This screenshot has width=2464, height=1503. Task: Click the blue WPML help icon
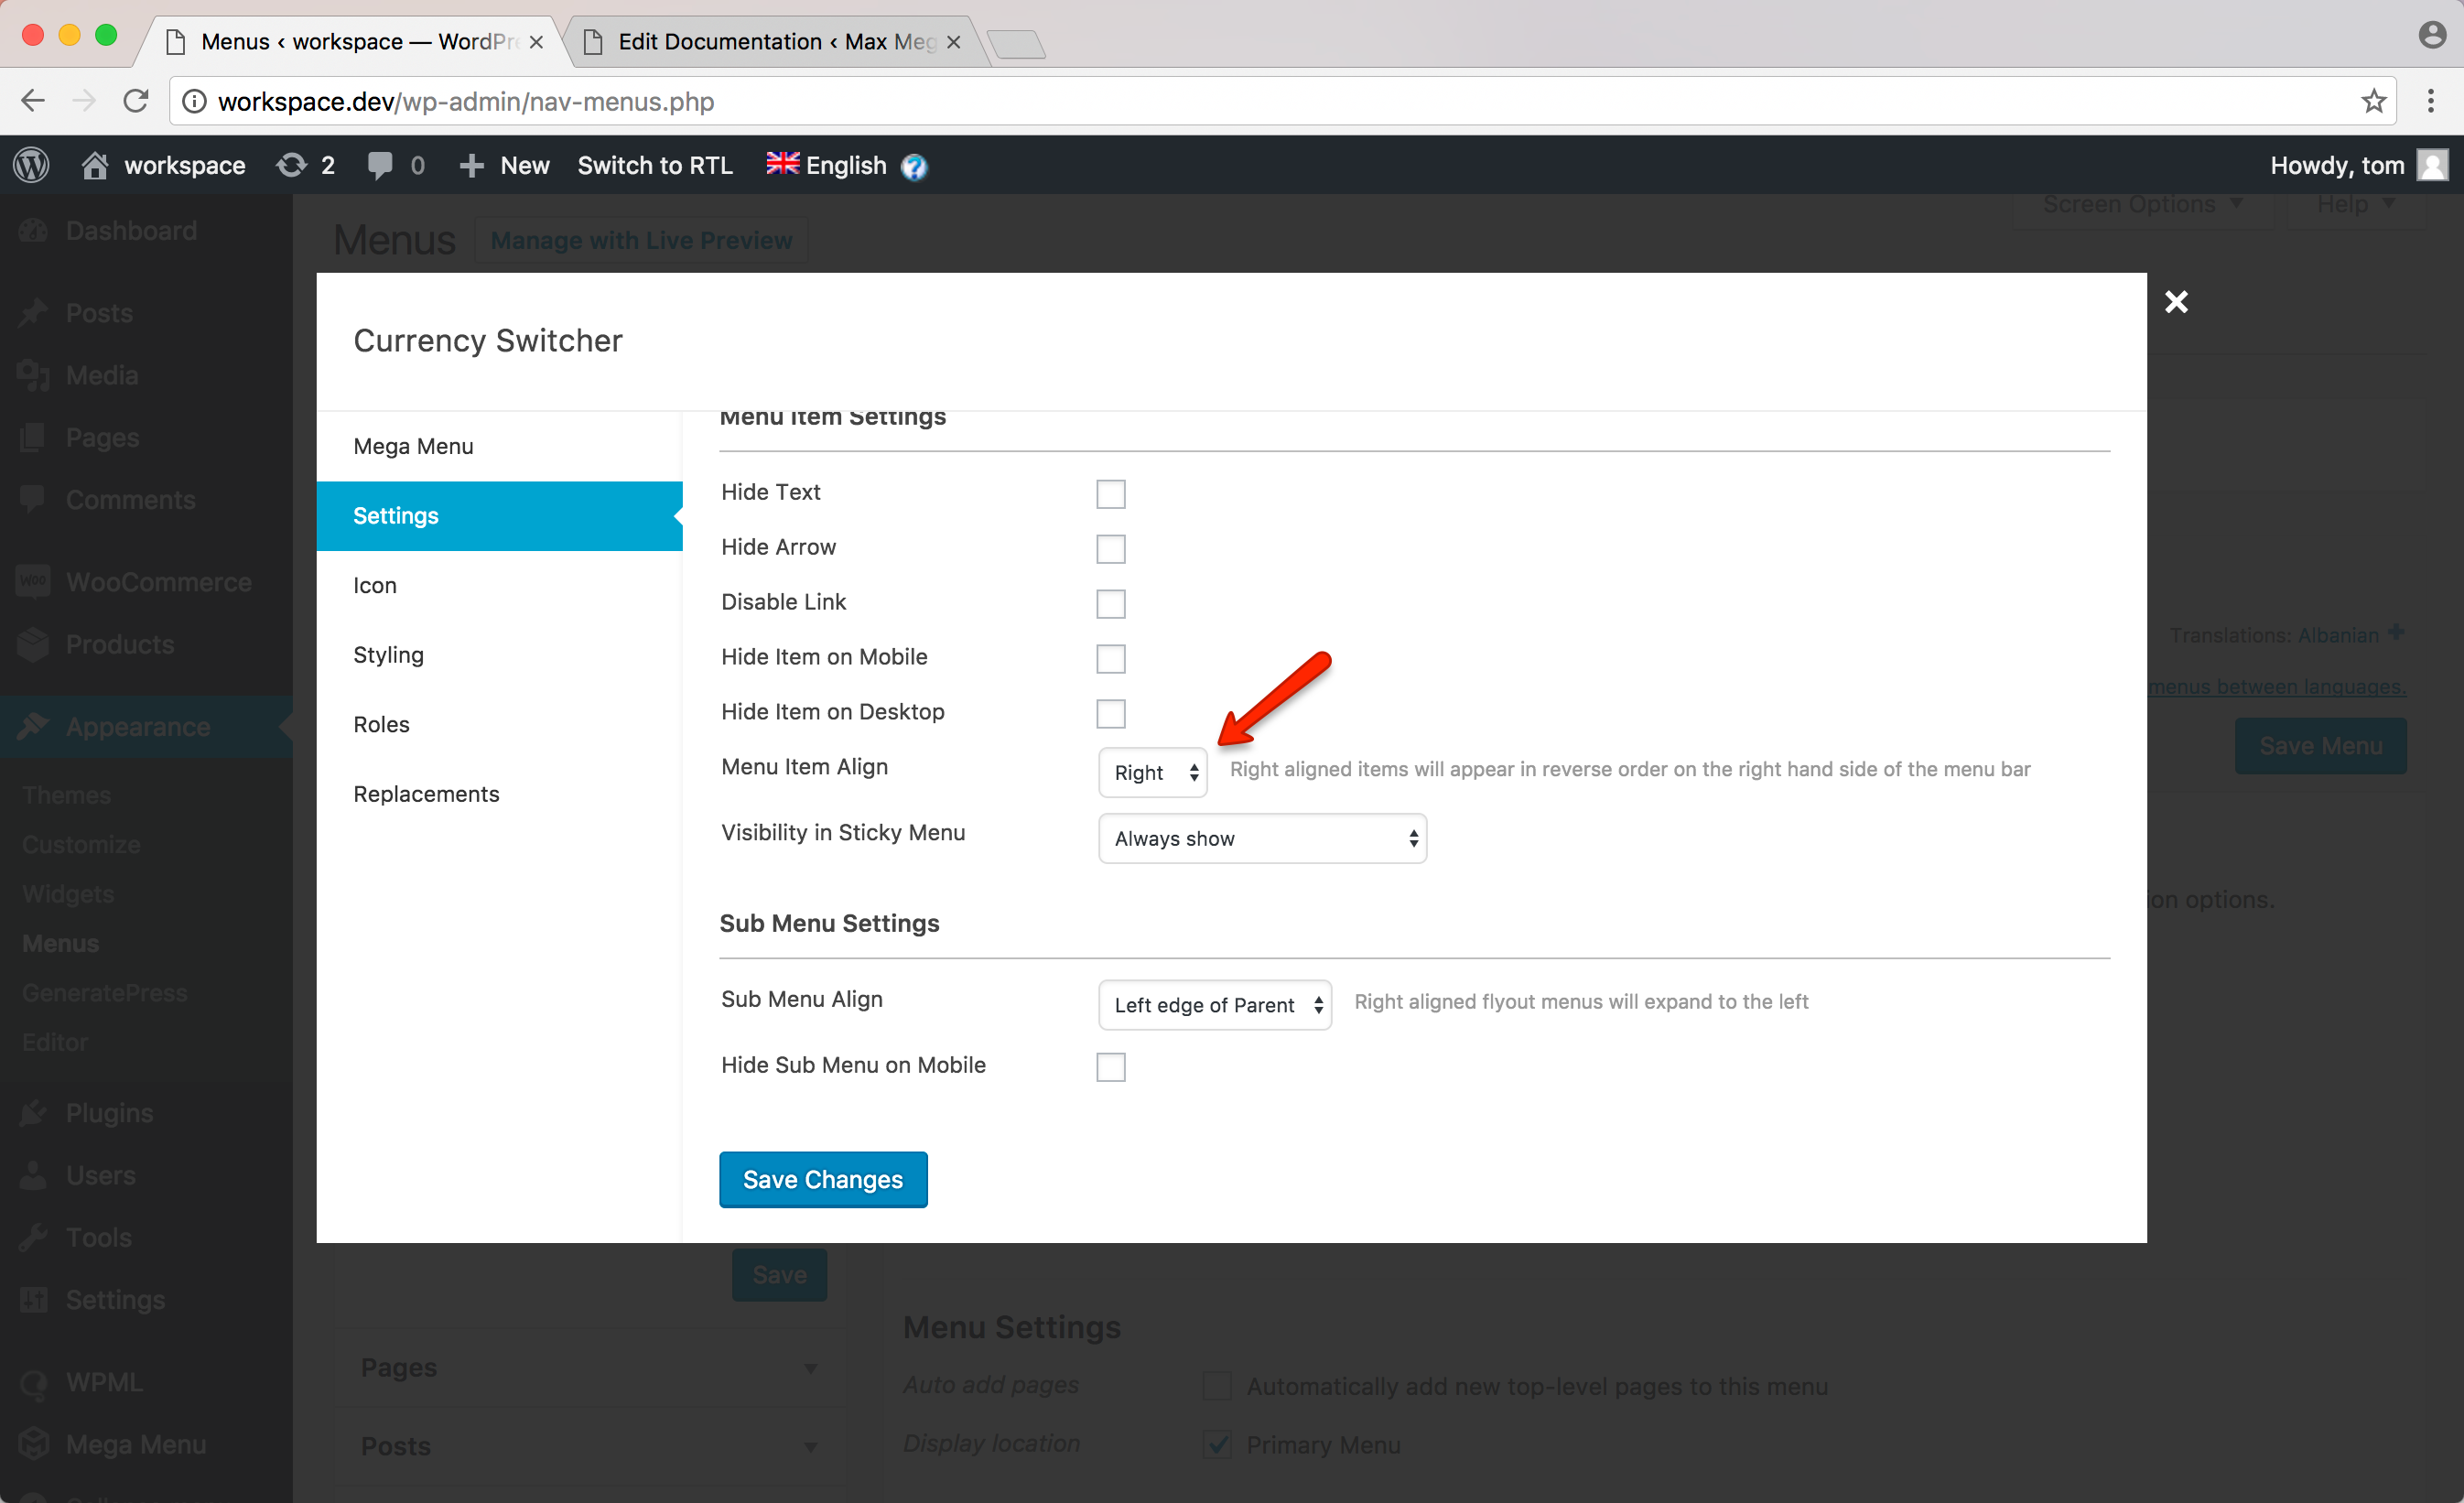914,166
